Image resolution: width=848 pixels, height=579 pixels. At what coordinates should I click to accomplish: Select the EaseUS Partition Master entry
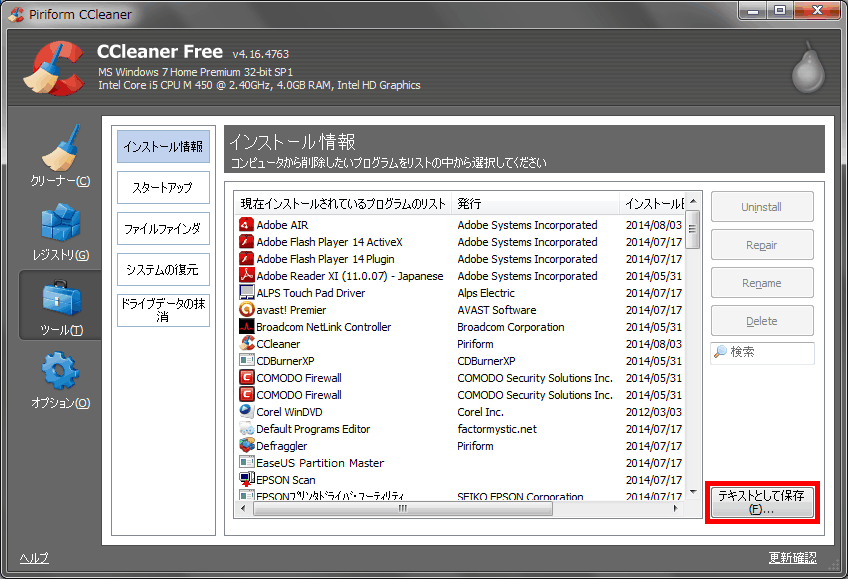point(320,463)
